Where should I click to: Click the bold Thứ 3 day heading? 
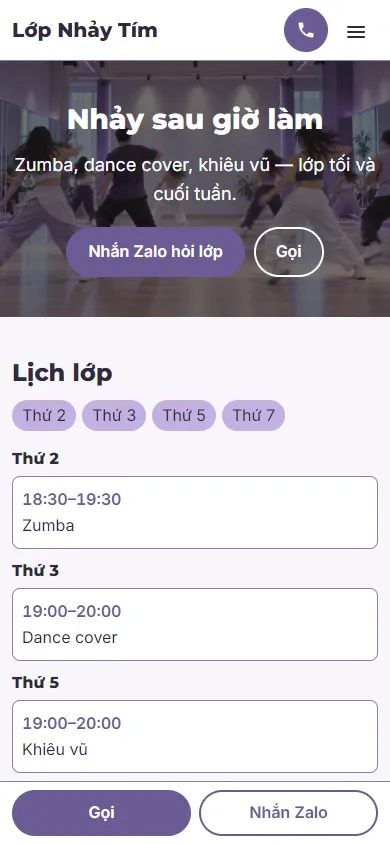pos(36,571)
